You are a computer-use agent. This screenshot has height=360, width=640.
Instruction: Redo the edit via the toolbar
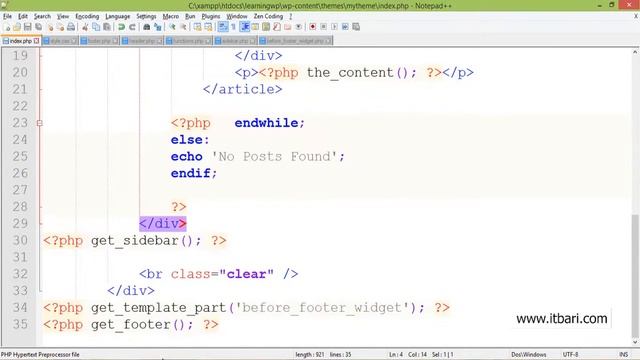click(132, 27)
